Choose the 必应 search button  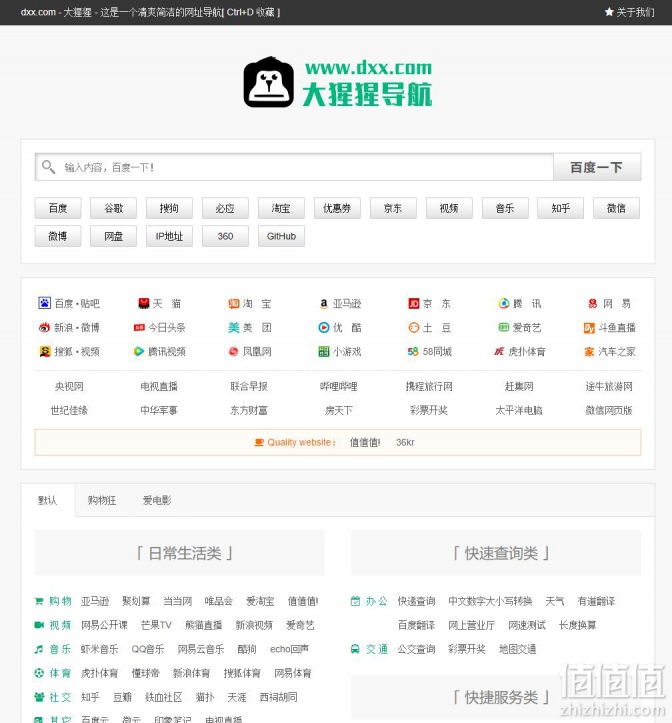pos(225,208)
